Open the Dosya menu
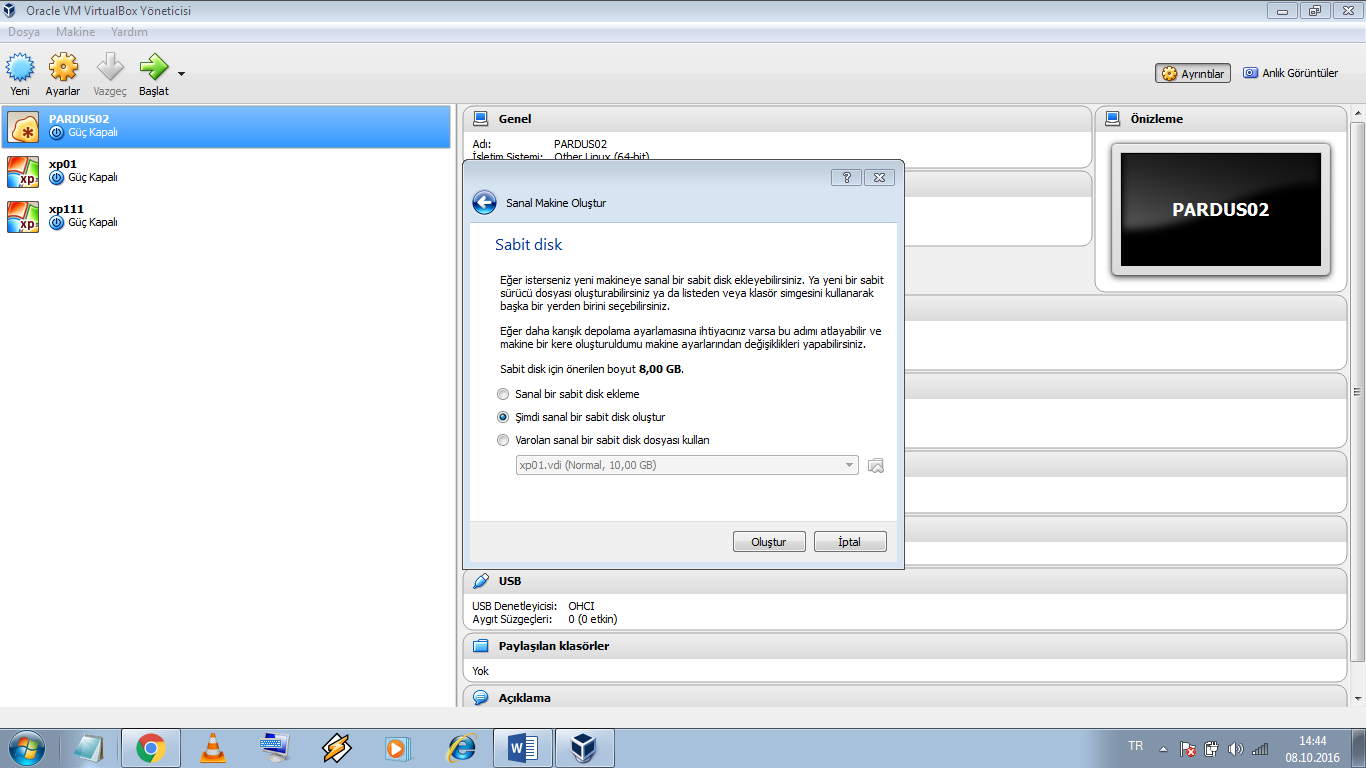Viewport: 1366px width, 768px height. tap(24, 32)
